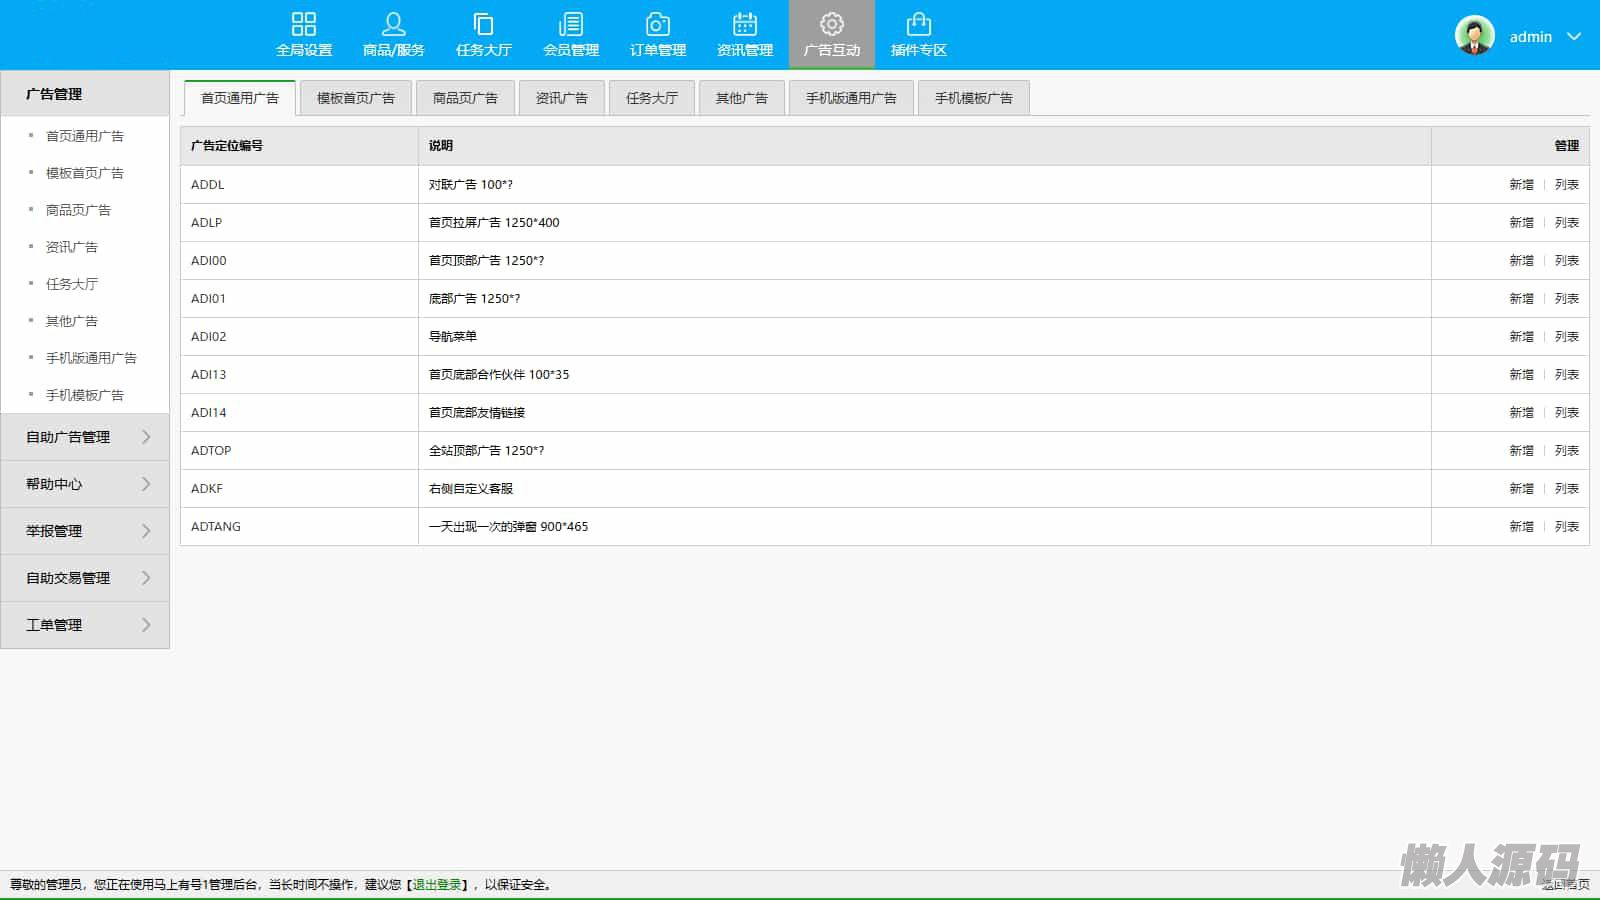Switch to the 模板首页广告 tab
This screenshot has width=1600, height=900.
coord(355,98)
